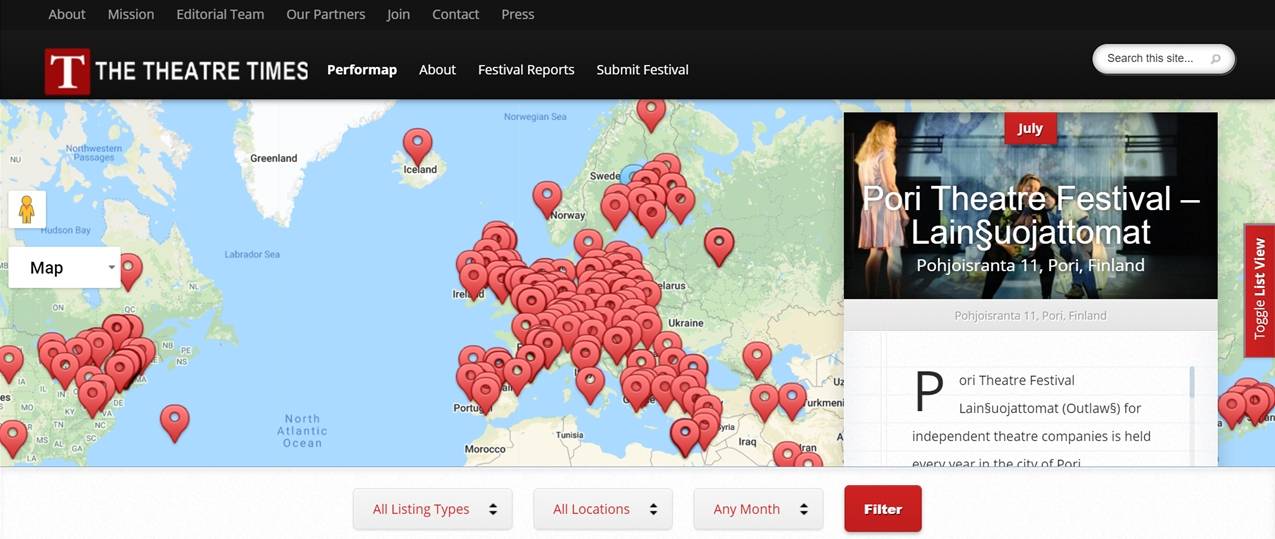The height and width of the screenshot is (539, 1275).
Task: Click Toggle List View tab
Action: (1259, 290)
